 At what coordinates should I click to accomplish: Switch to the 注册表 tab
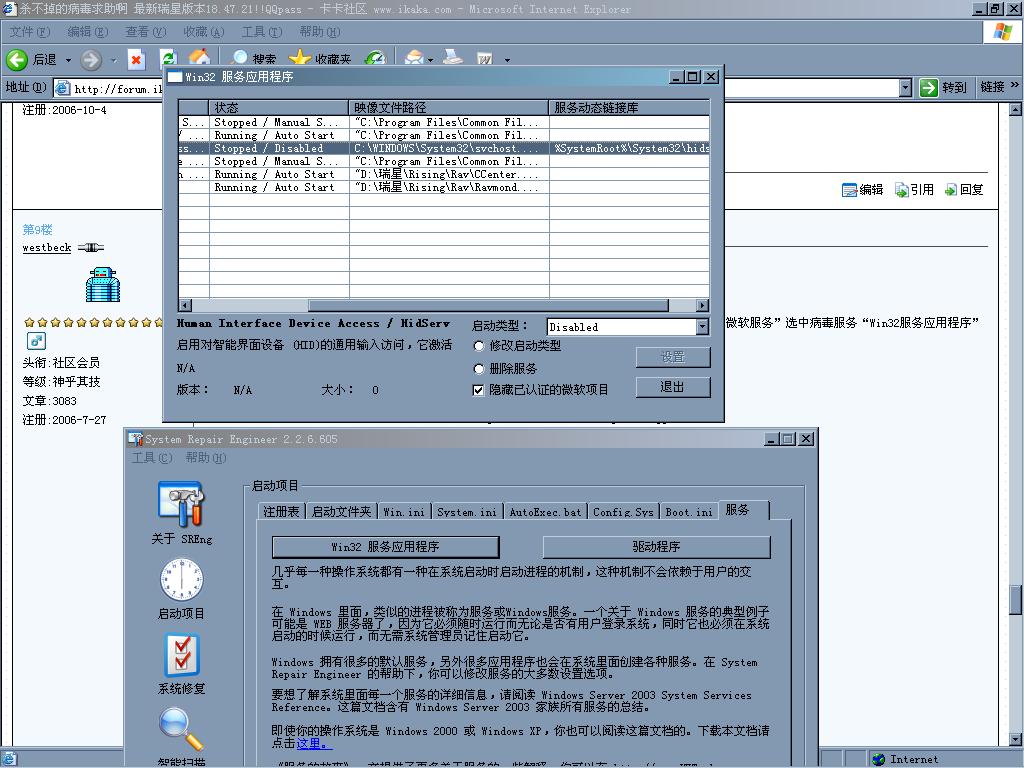point(281,511)
